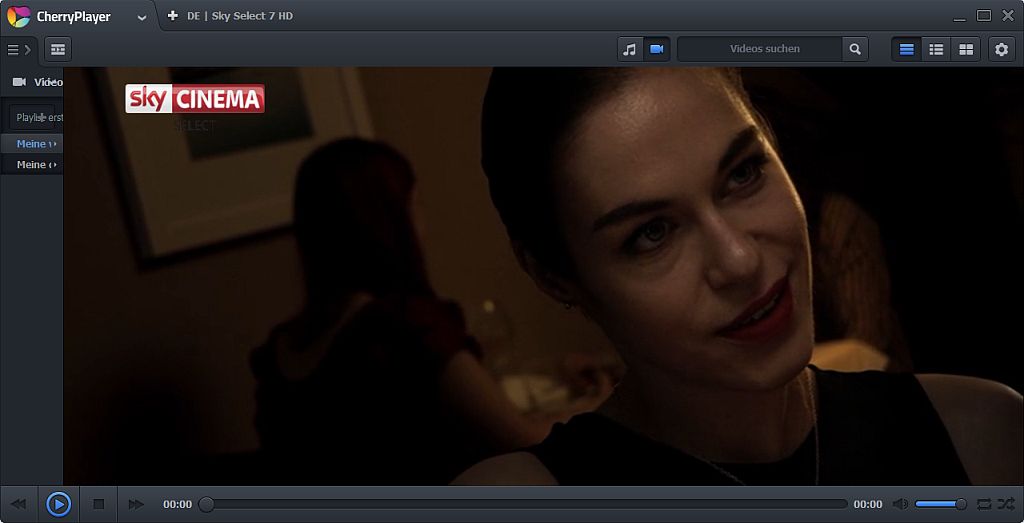The image size is (1024, 523).
Task: Click the Videos suchen search field
Action: (x=760, y=49)
